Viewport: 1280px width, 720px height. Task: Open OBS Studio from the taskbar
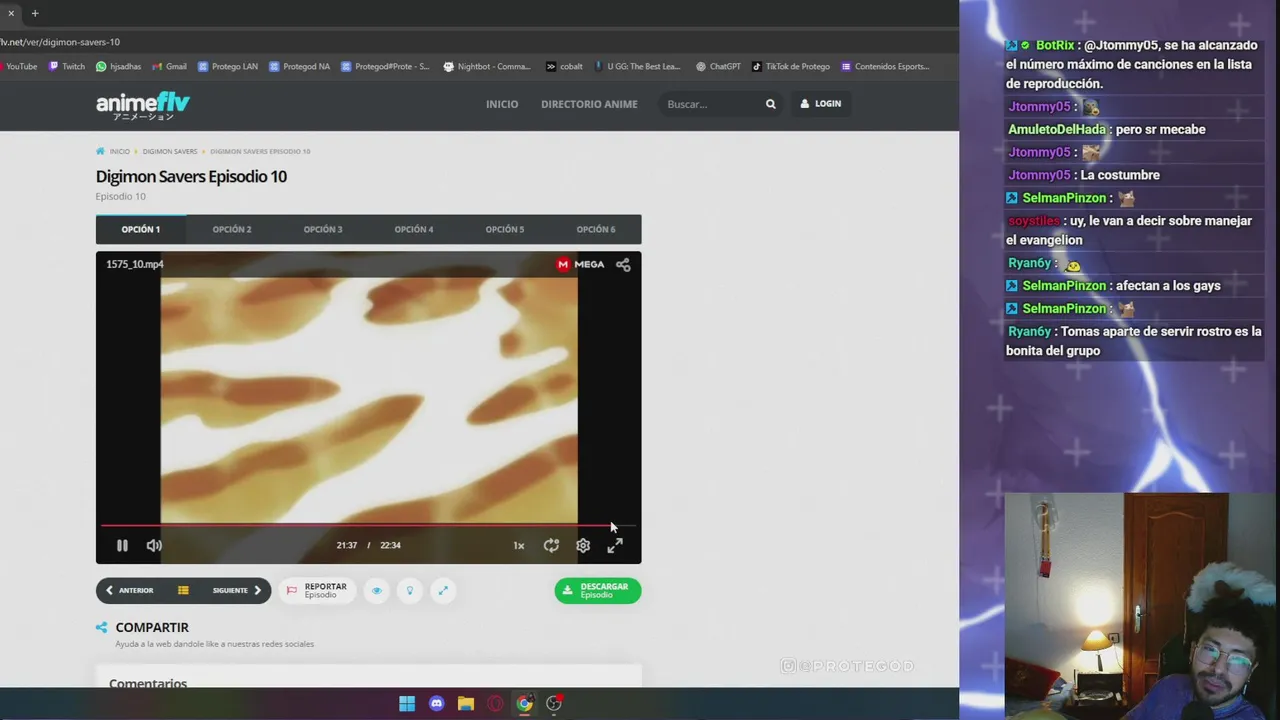(554, 704)
